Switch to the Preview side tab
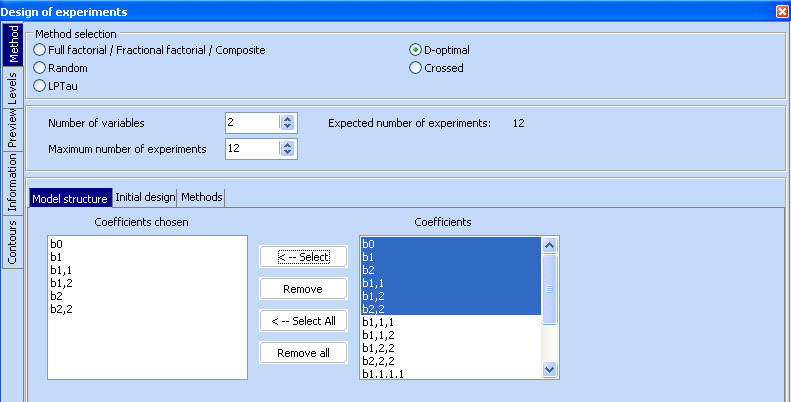The height and width of the screenshot is (402, 791). coord(12,129)
